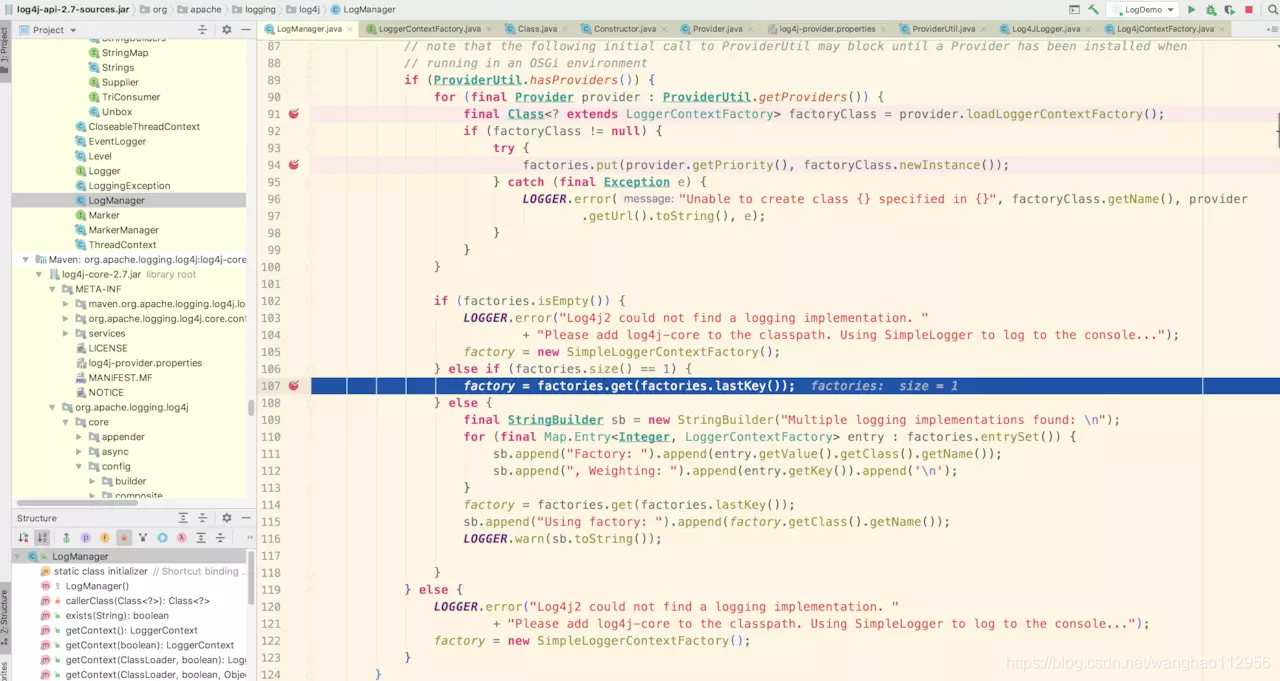The image size is (1280, 681).
Task: Remove breakpoint on line 91
Action: tap(294, 114)
